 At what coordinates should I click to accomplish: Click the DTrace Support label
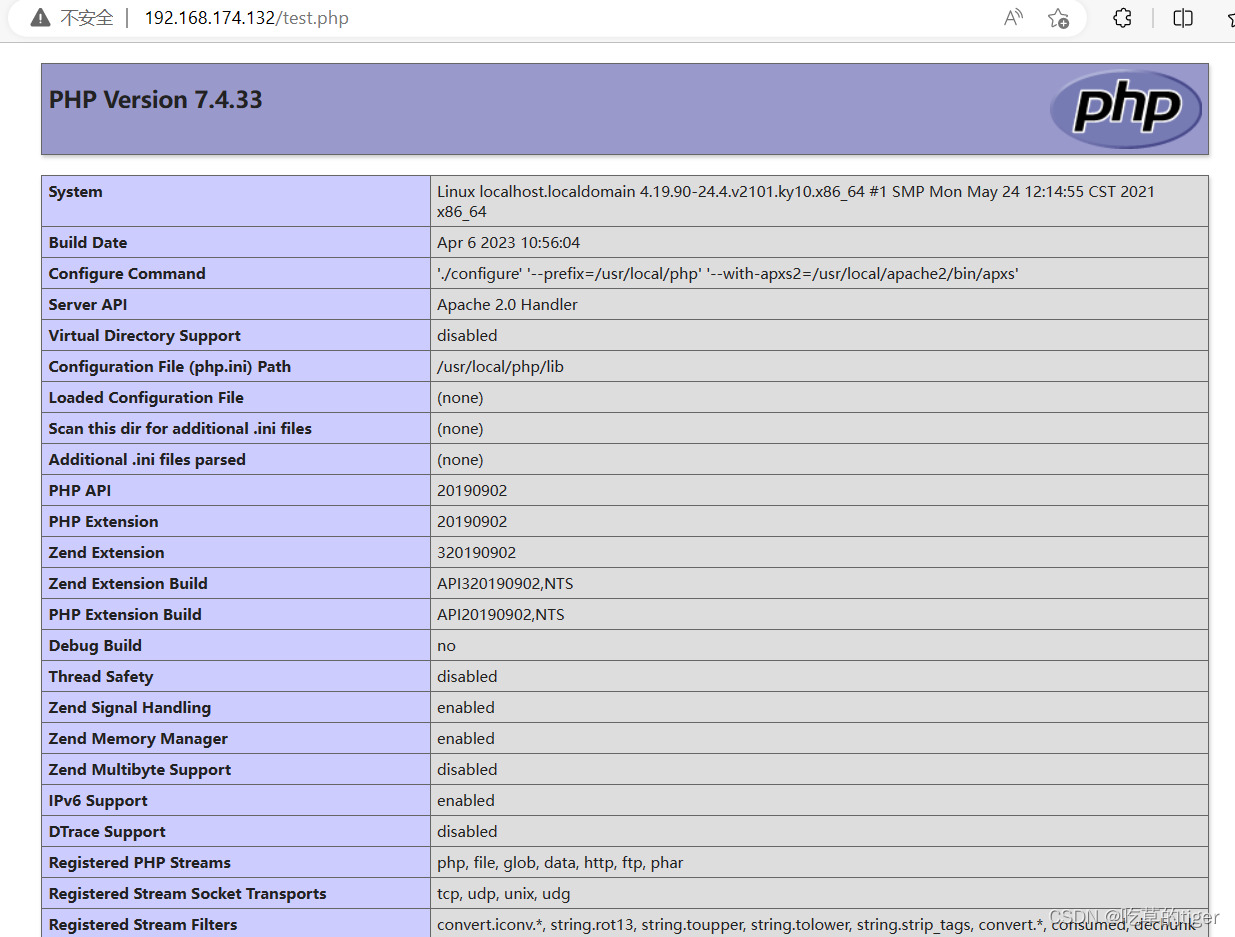tap(107, 831)
